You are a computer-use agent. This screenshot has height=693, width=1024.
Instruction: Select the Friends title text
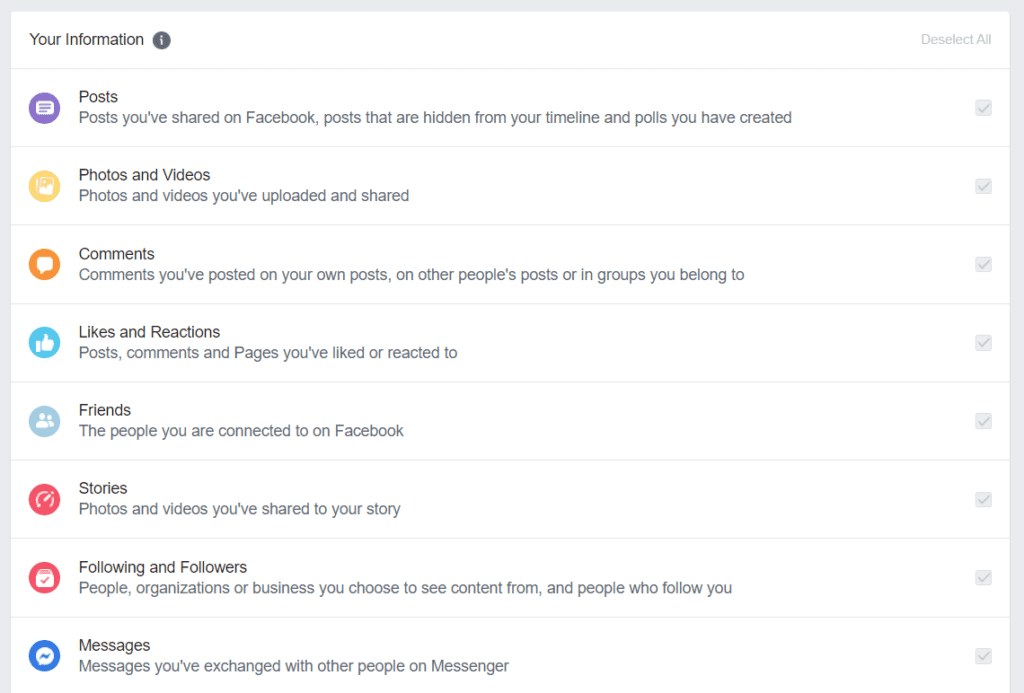click(104, 410)
